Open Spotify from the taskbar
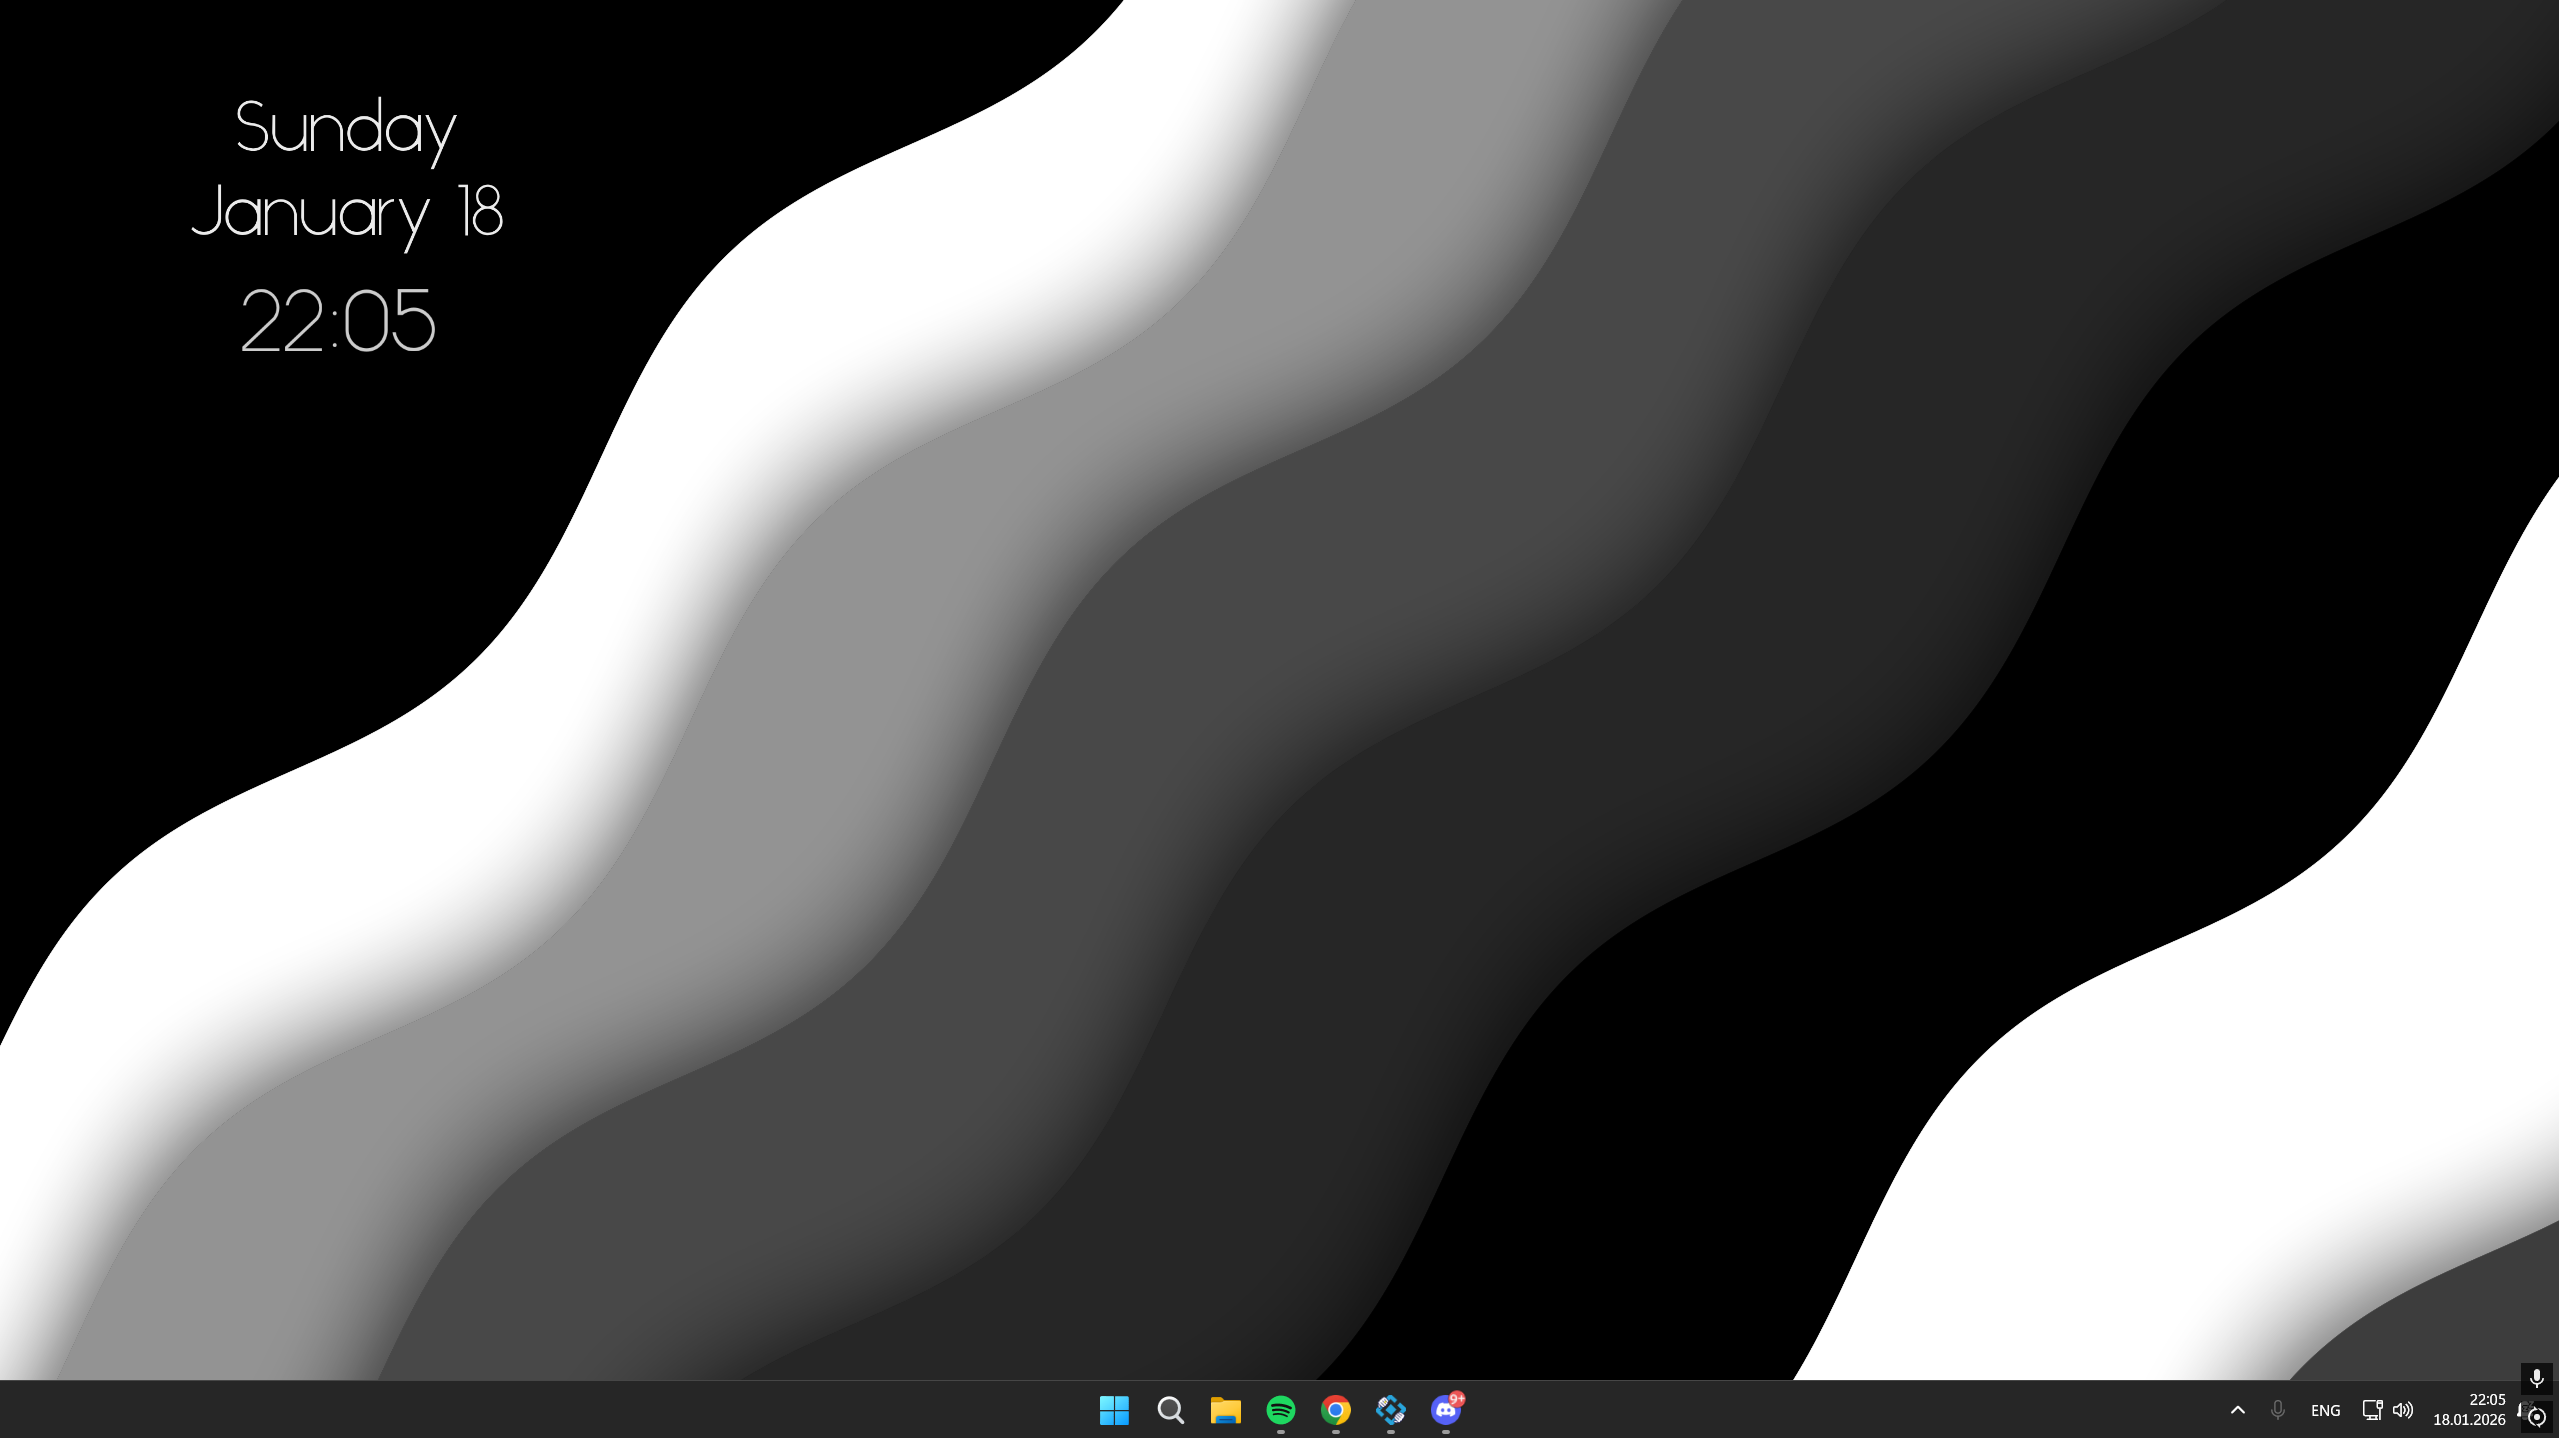 [1281, 1410]
